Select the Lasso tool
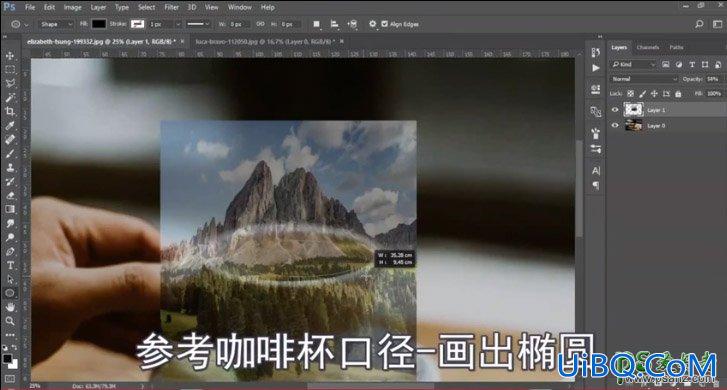Screen dimensions: 727x390 pyautogui.click(x=10, y=83)
